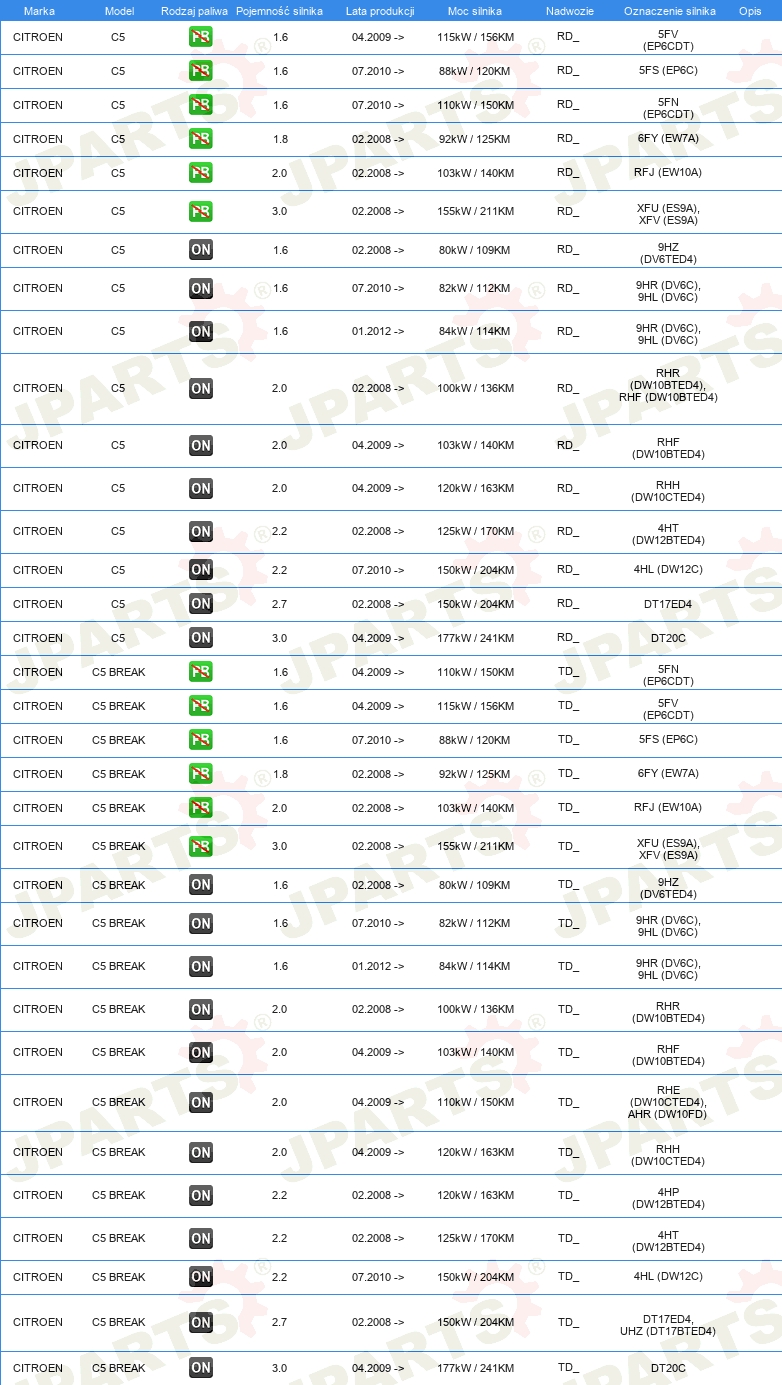Click the Lata produkcji column header
This screenshot has height=1385, width=782.
[x=380, y=10]
